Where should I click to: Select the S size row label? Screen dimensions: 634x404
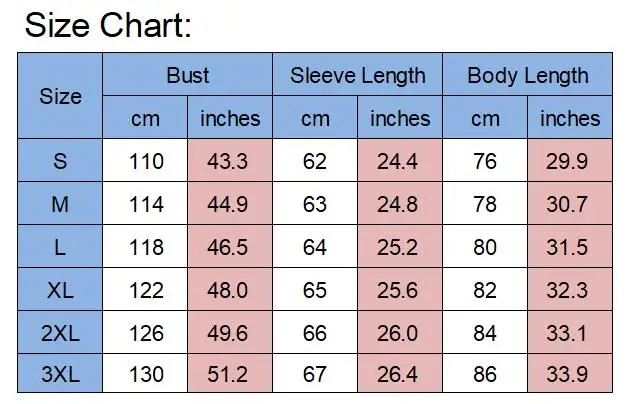point(60,161)
